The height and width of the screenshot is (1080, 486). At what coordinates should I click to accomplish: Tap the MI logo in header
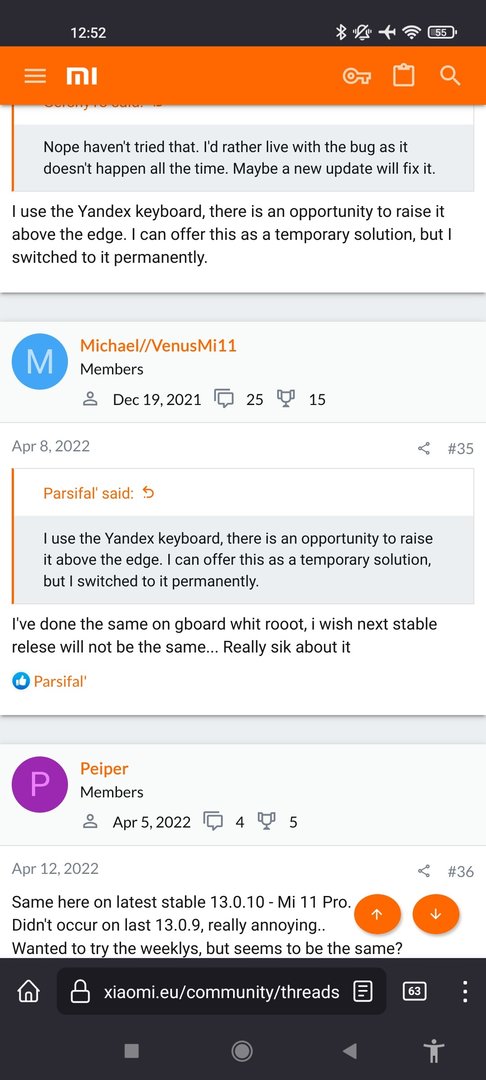tap(81, 76)
